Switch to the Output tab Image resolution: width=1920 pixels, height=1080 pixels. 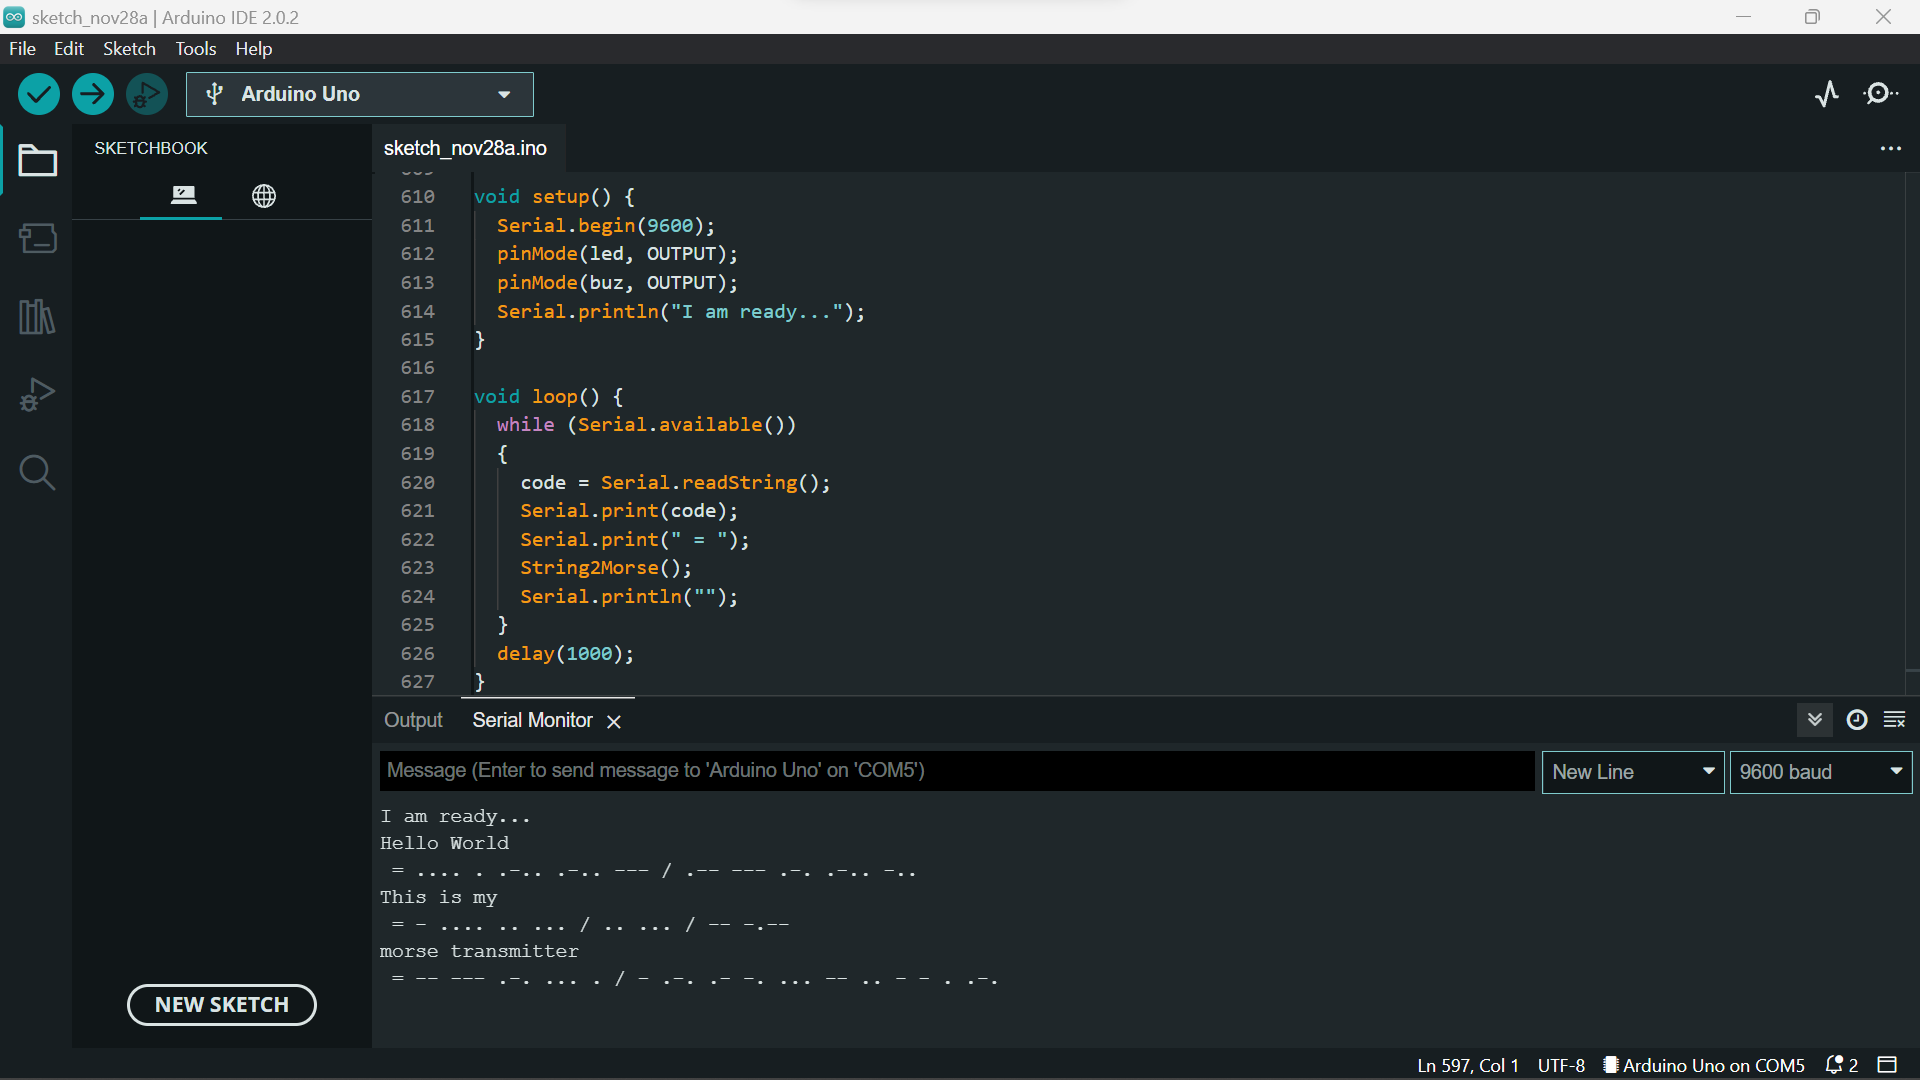point(413,720)
